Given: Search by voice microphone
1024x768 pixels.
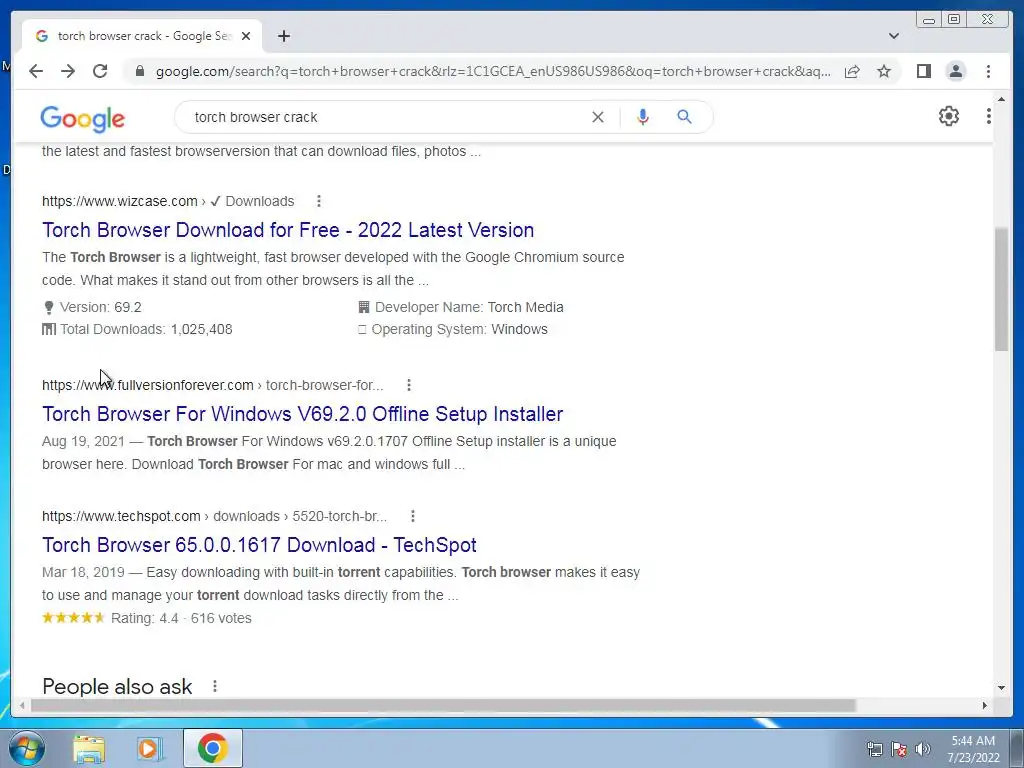Looking at the screenshot, I should [643, 117].
